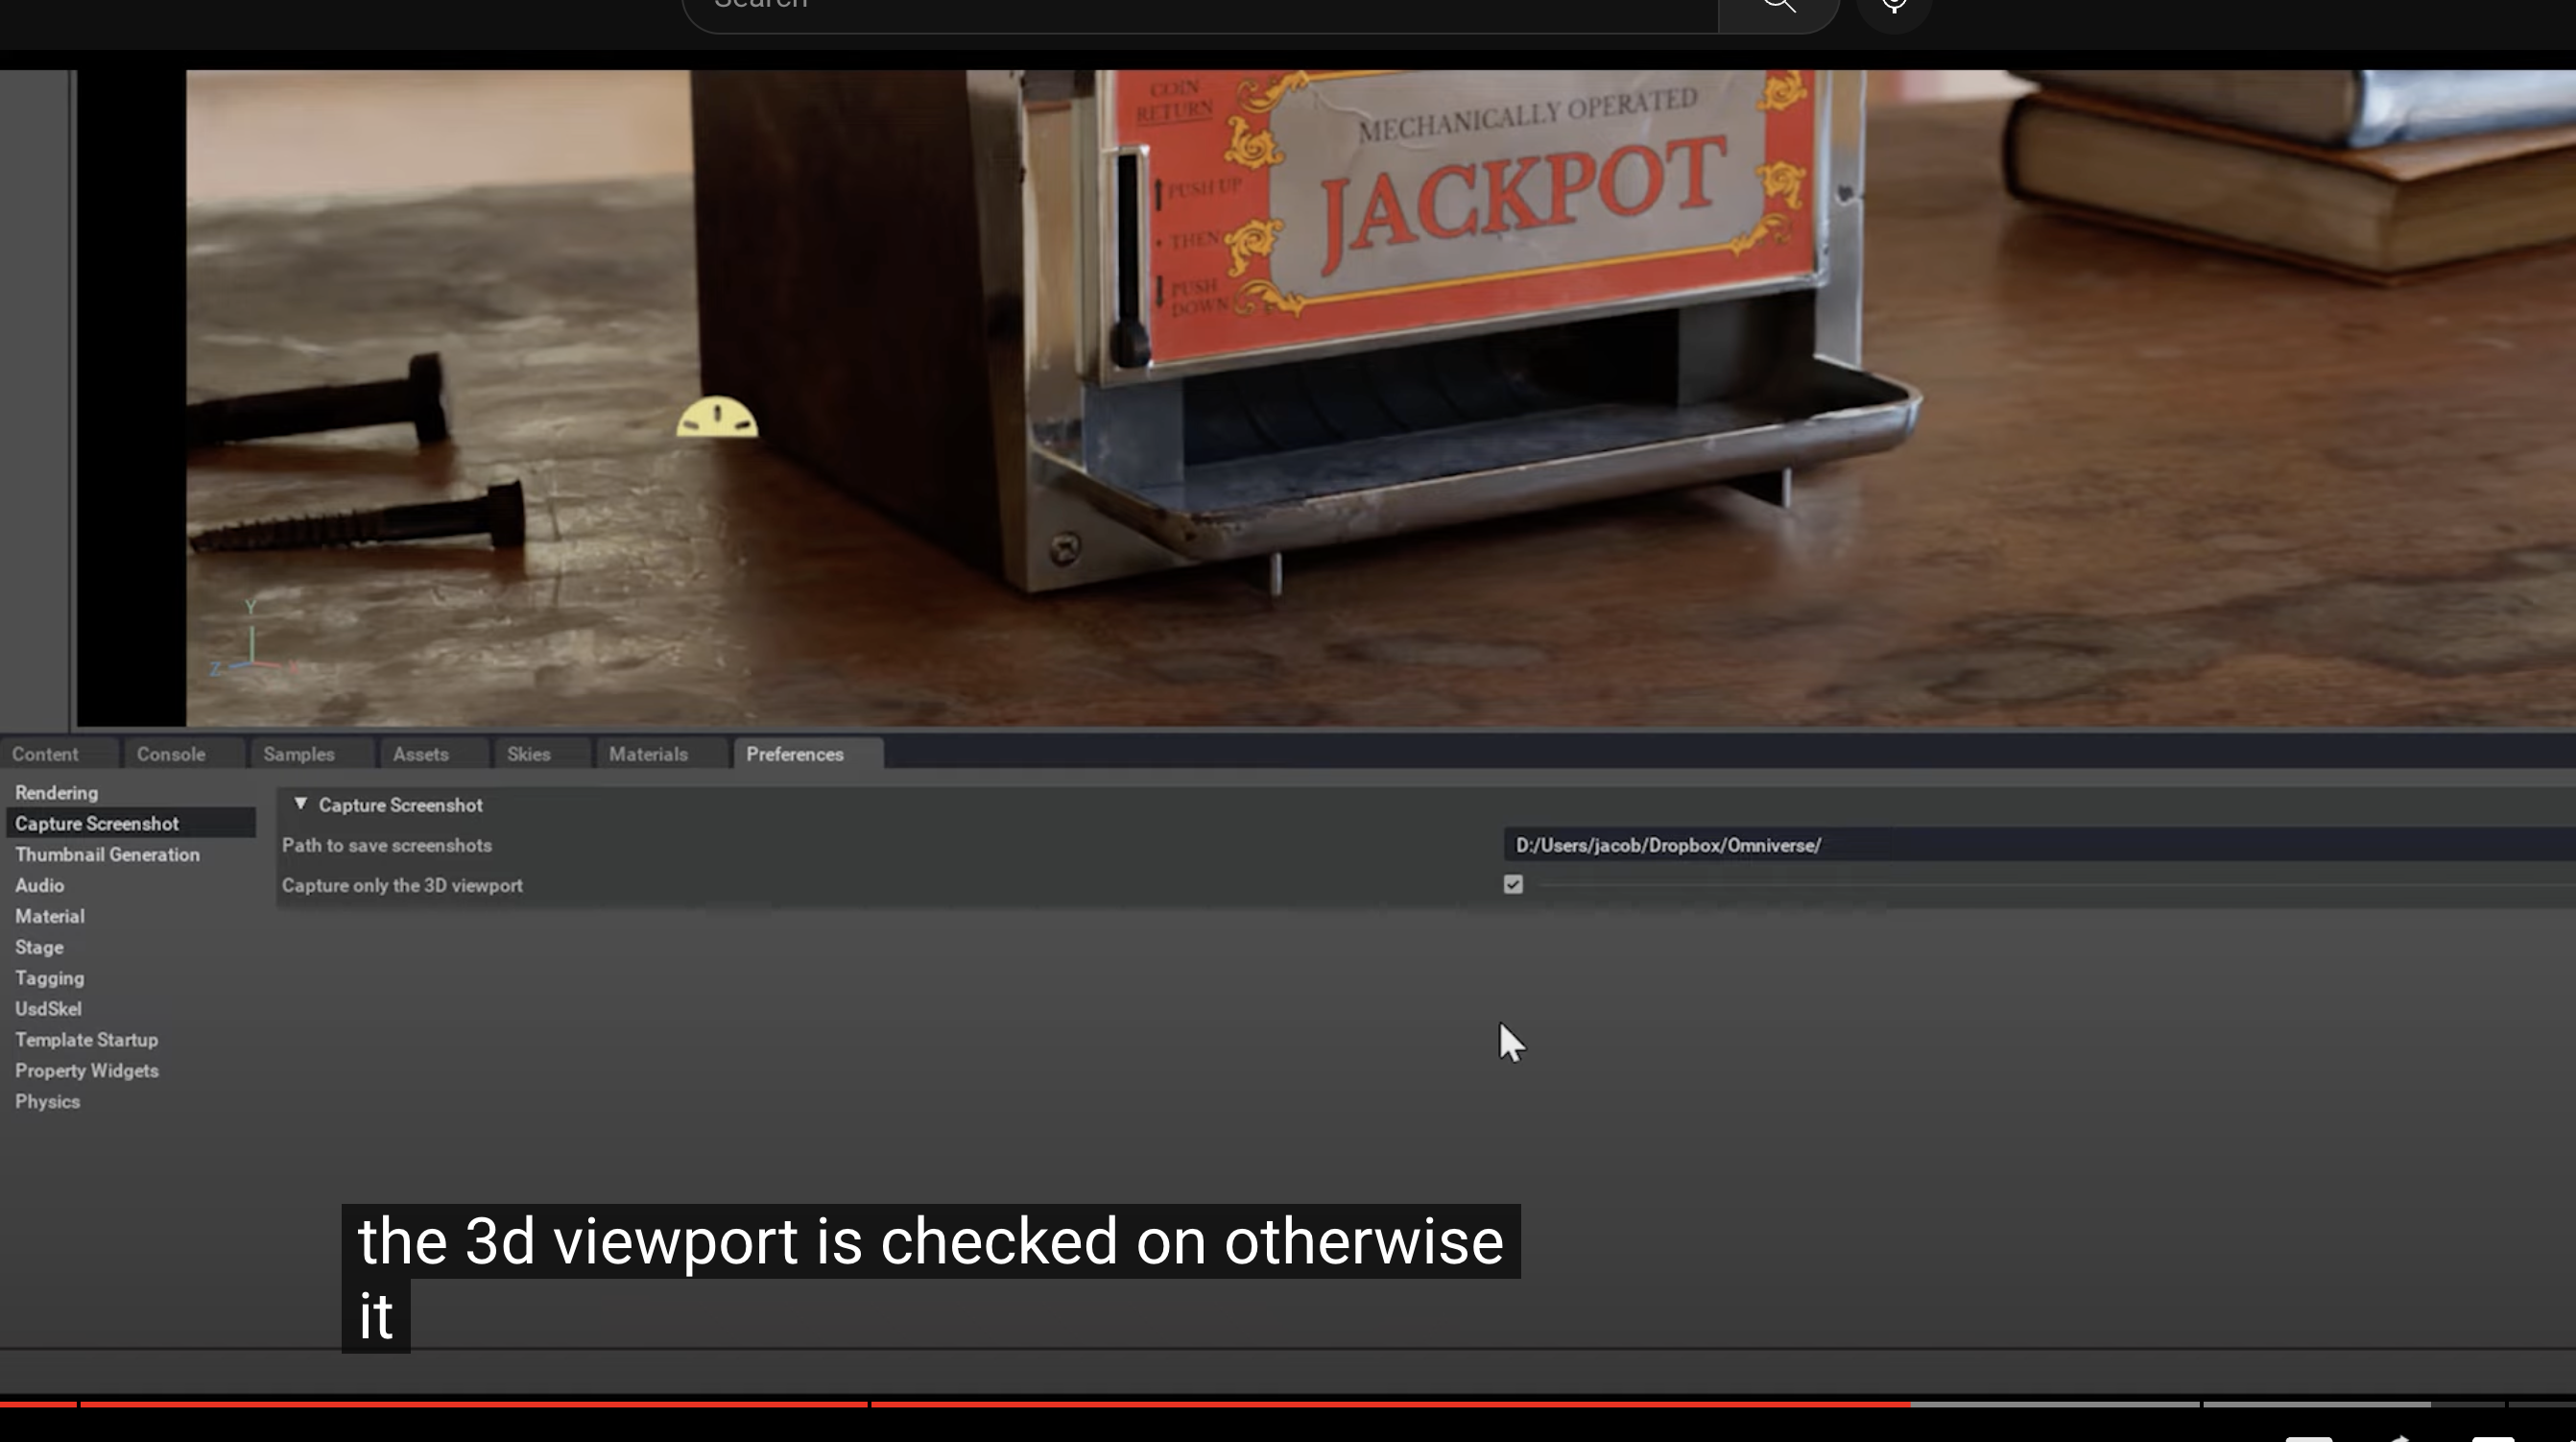Open the Samples tab
Screen dimensions: 2576x1442
[299, 755]
